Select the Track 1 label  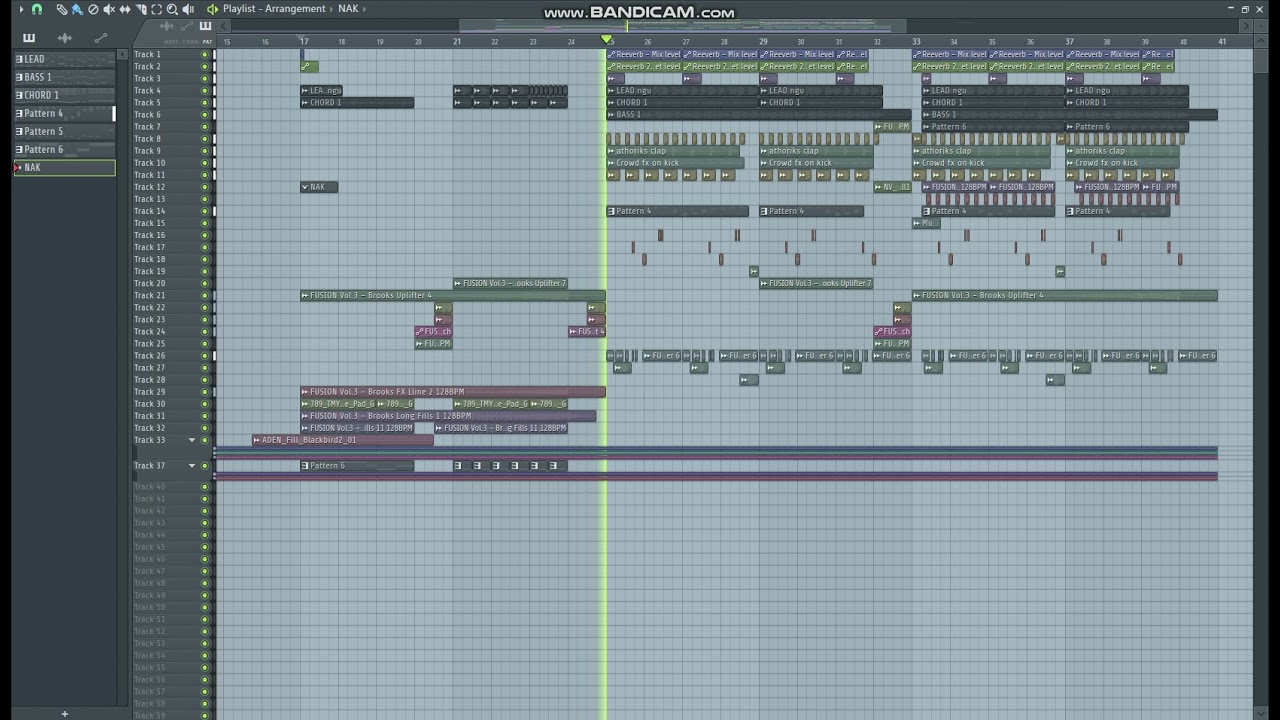tap(147, 54)
